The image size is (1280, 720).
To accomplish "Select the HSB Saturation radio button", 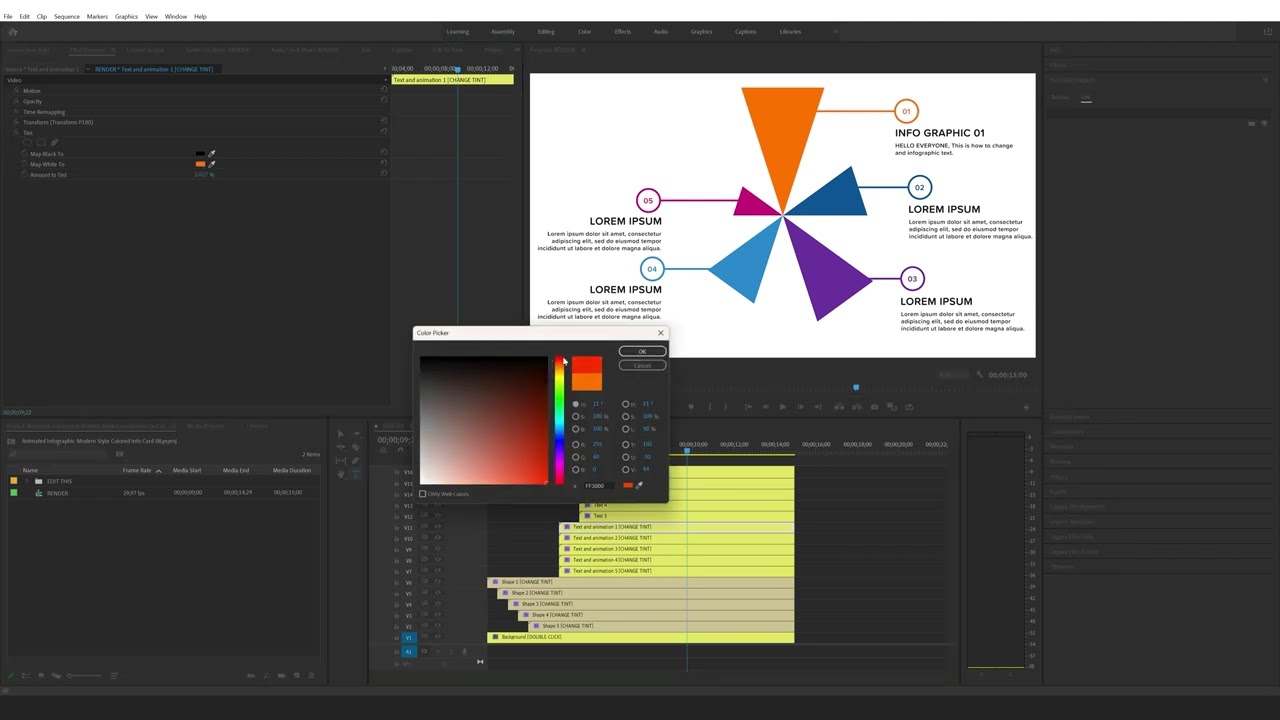I will (x=576, y=416).
